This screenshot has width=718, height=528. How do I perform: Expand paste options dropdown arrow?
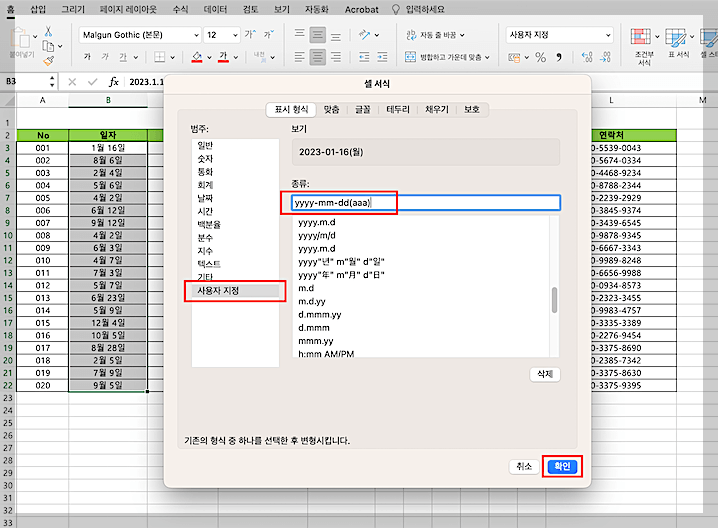[35, 37]
